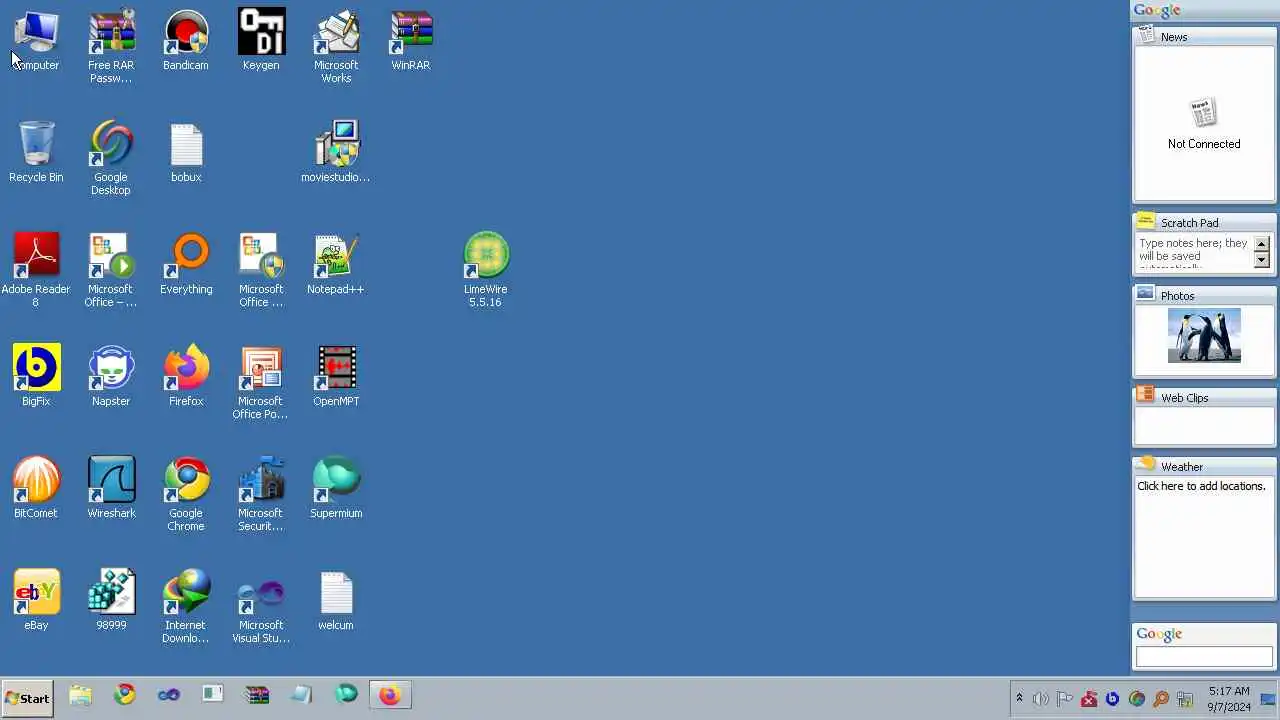Screen dimensions: 1280x720
Task: Select the LimeWire 5.5.16 shortcut
Action: point(486,270)
